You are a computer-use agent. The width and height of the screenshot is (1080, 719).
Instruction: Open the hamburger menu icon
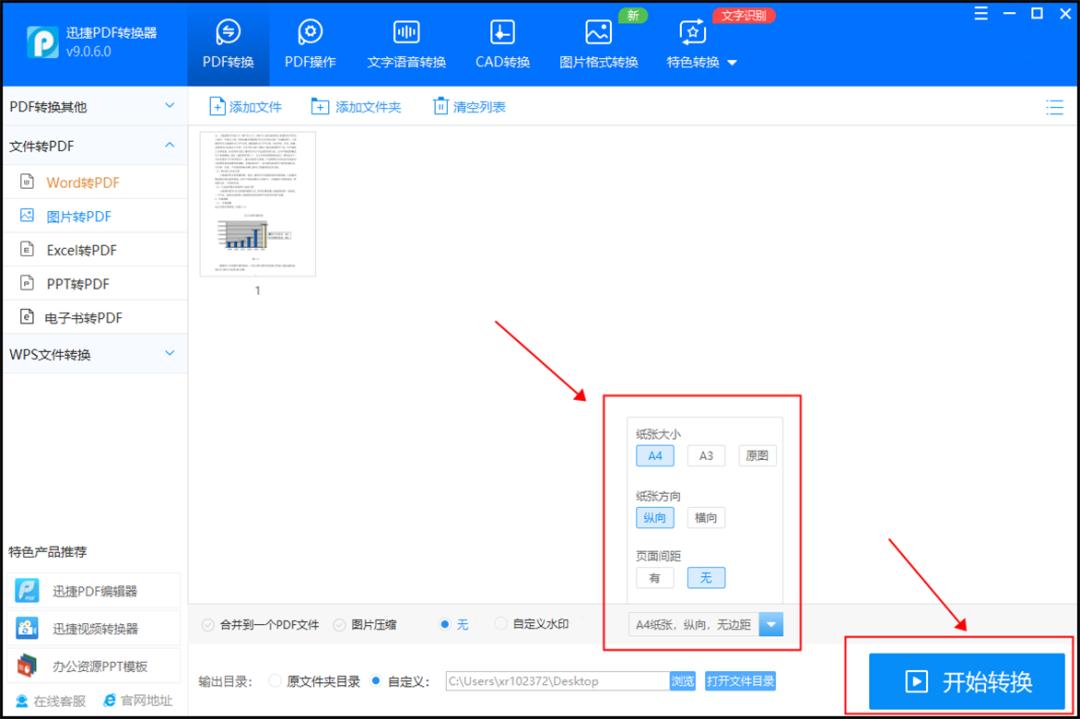tap(979, 13)
